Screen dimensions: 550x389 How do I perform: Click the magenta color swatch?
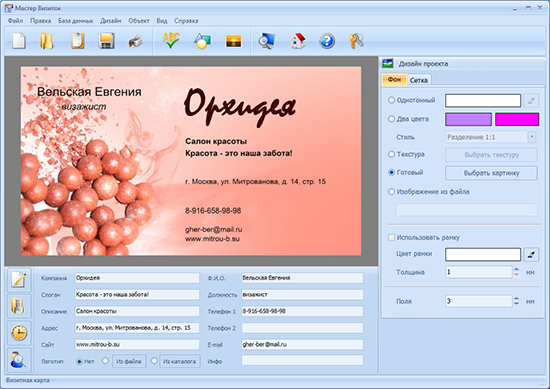[x=517, y=119]
